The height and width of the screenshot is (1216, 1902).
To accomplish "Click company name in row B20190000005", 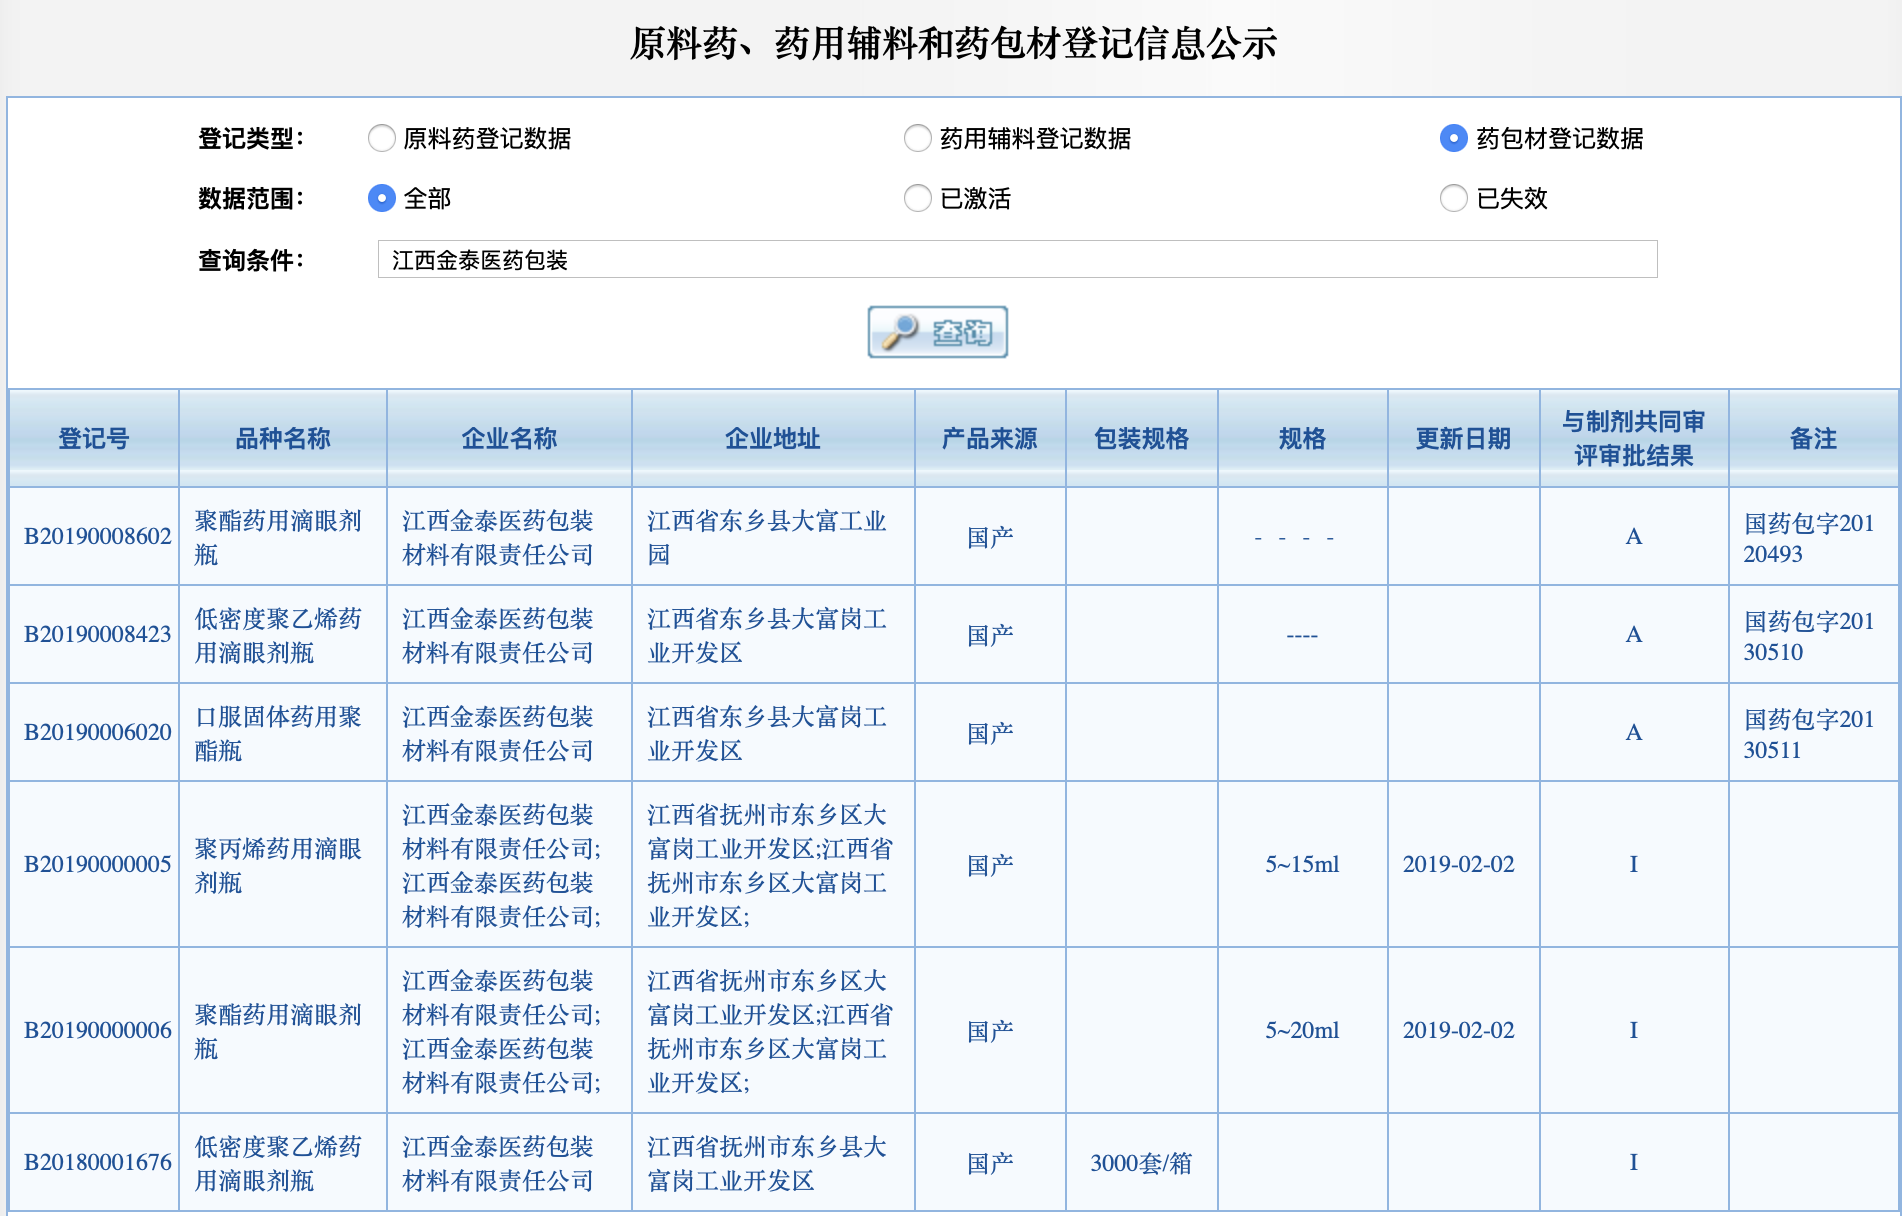I will click(x=502, y=865).
